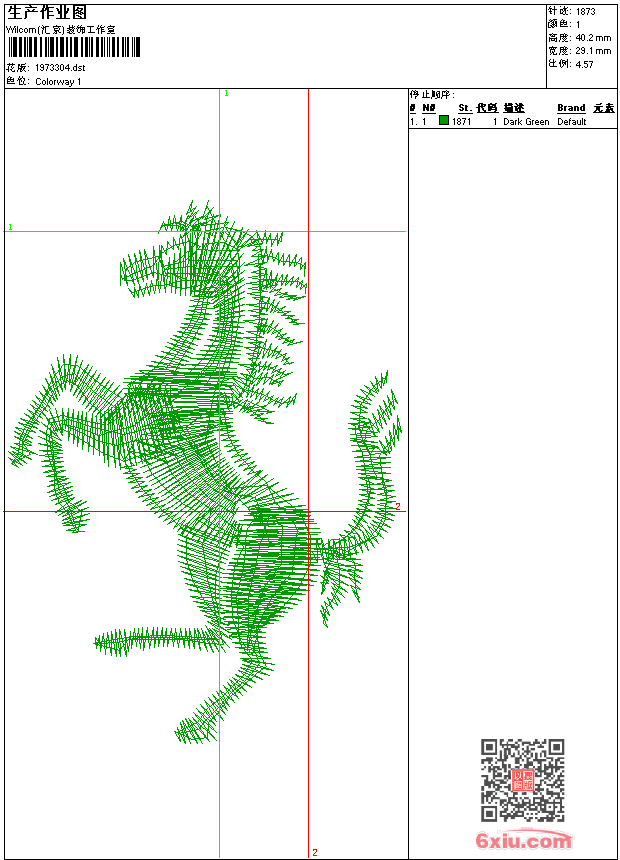The image size is (620, 860).
Task: Click the Dark Green thread color swatch
Action: tap(444, 120)
